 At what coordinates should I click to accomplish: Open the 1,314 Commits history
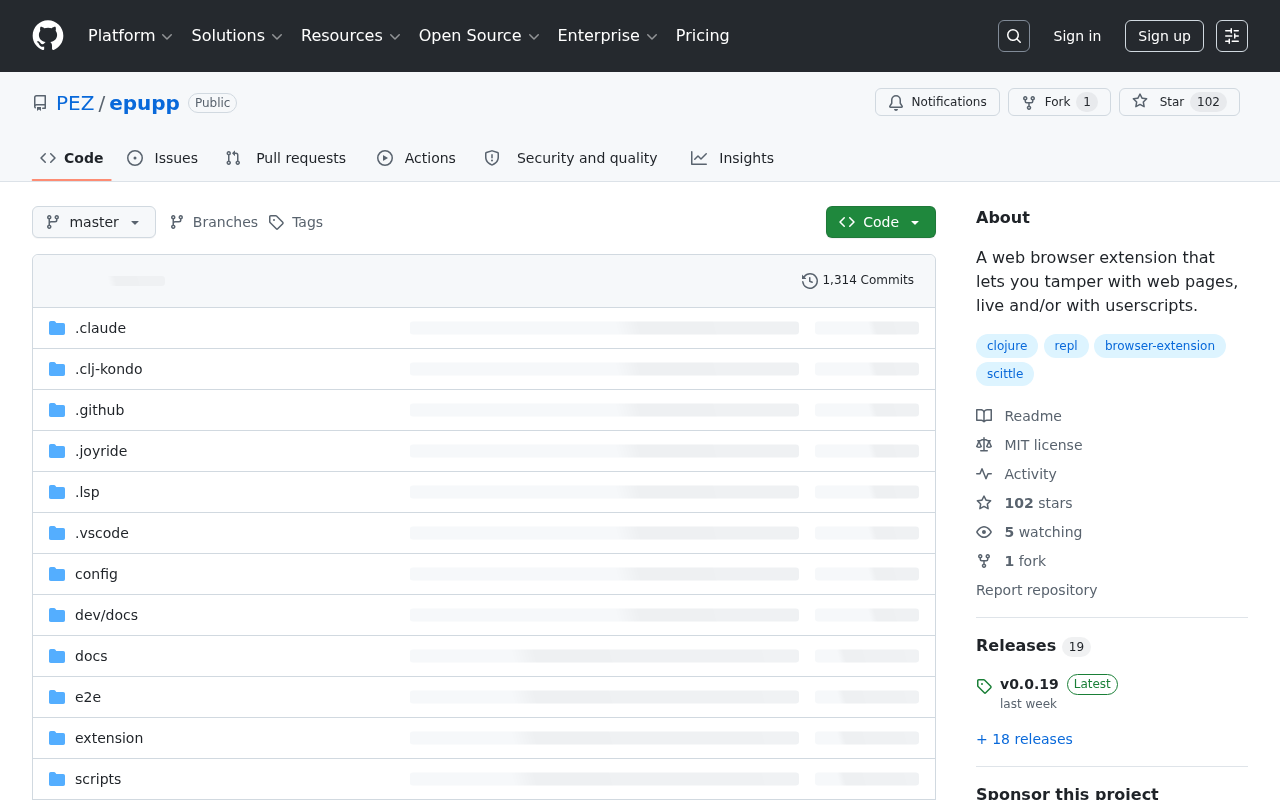(858, 281)
